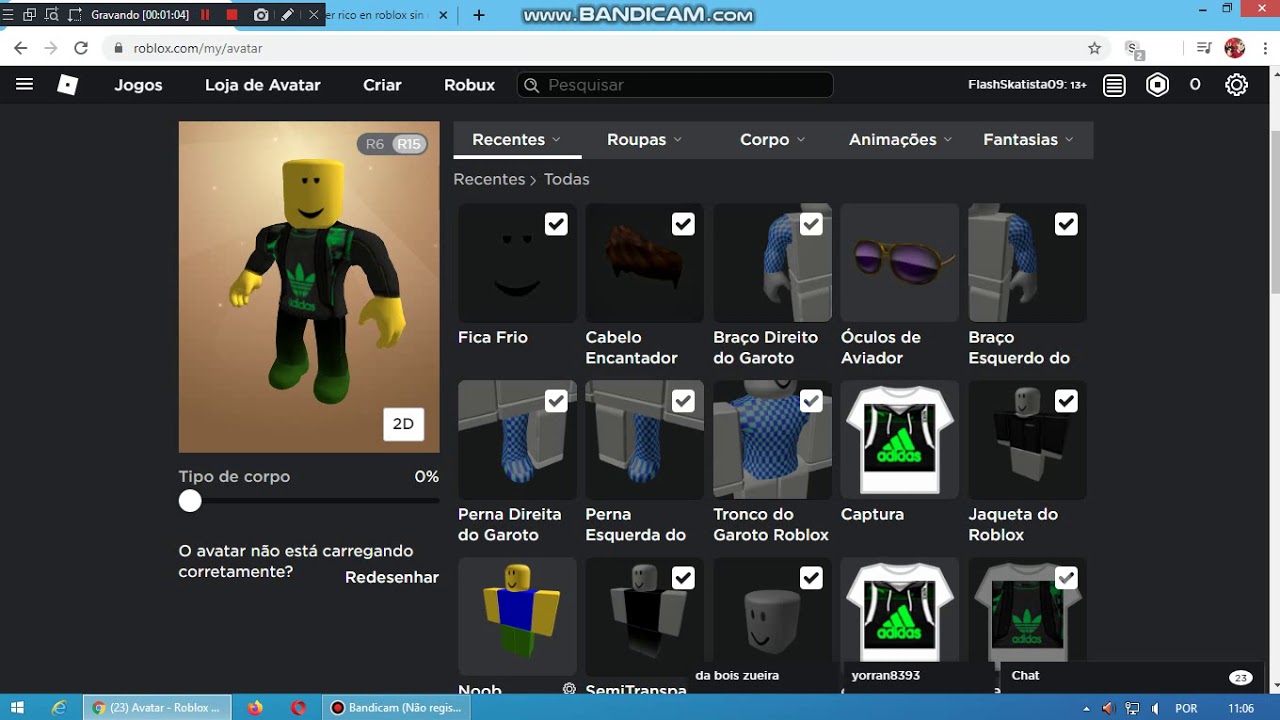This screenshot has height=720, width=1280.
Task: Expand the Roupas dropdown tab
Action: (645, 140)
